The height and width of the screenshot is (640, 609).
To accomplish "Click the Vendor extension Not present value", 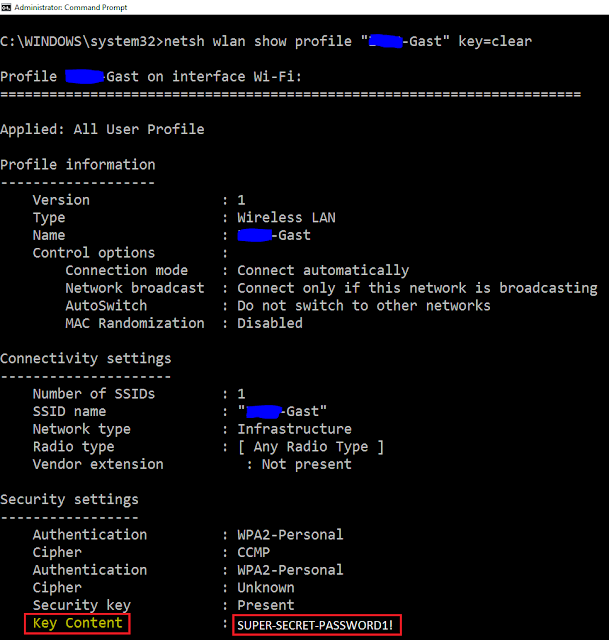I will [306, 464].
